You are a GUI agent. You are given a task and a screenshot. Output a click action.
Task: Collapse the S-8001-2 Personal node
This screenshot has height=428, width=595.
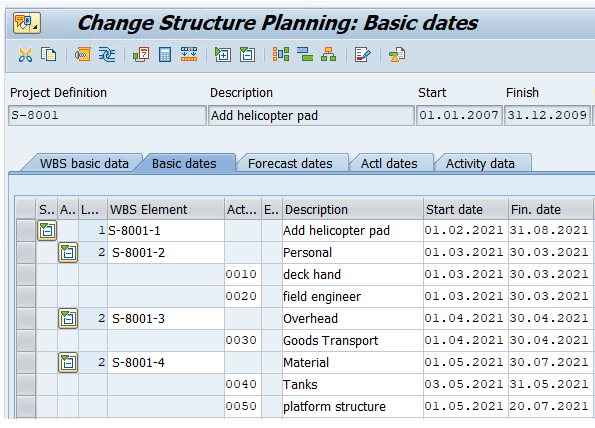click(x=68, y=252)
